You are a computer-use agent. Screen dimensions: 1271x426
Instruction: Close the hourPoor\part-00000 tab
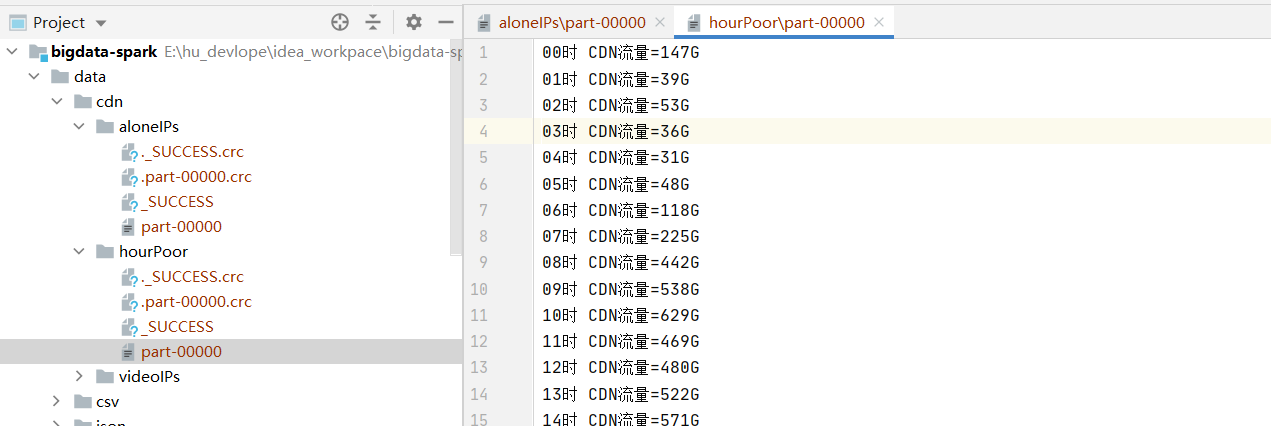tap(878, 22)
